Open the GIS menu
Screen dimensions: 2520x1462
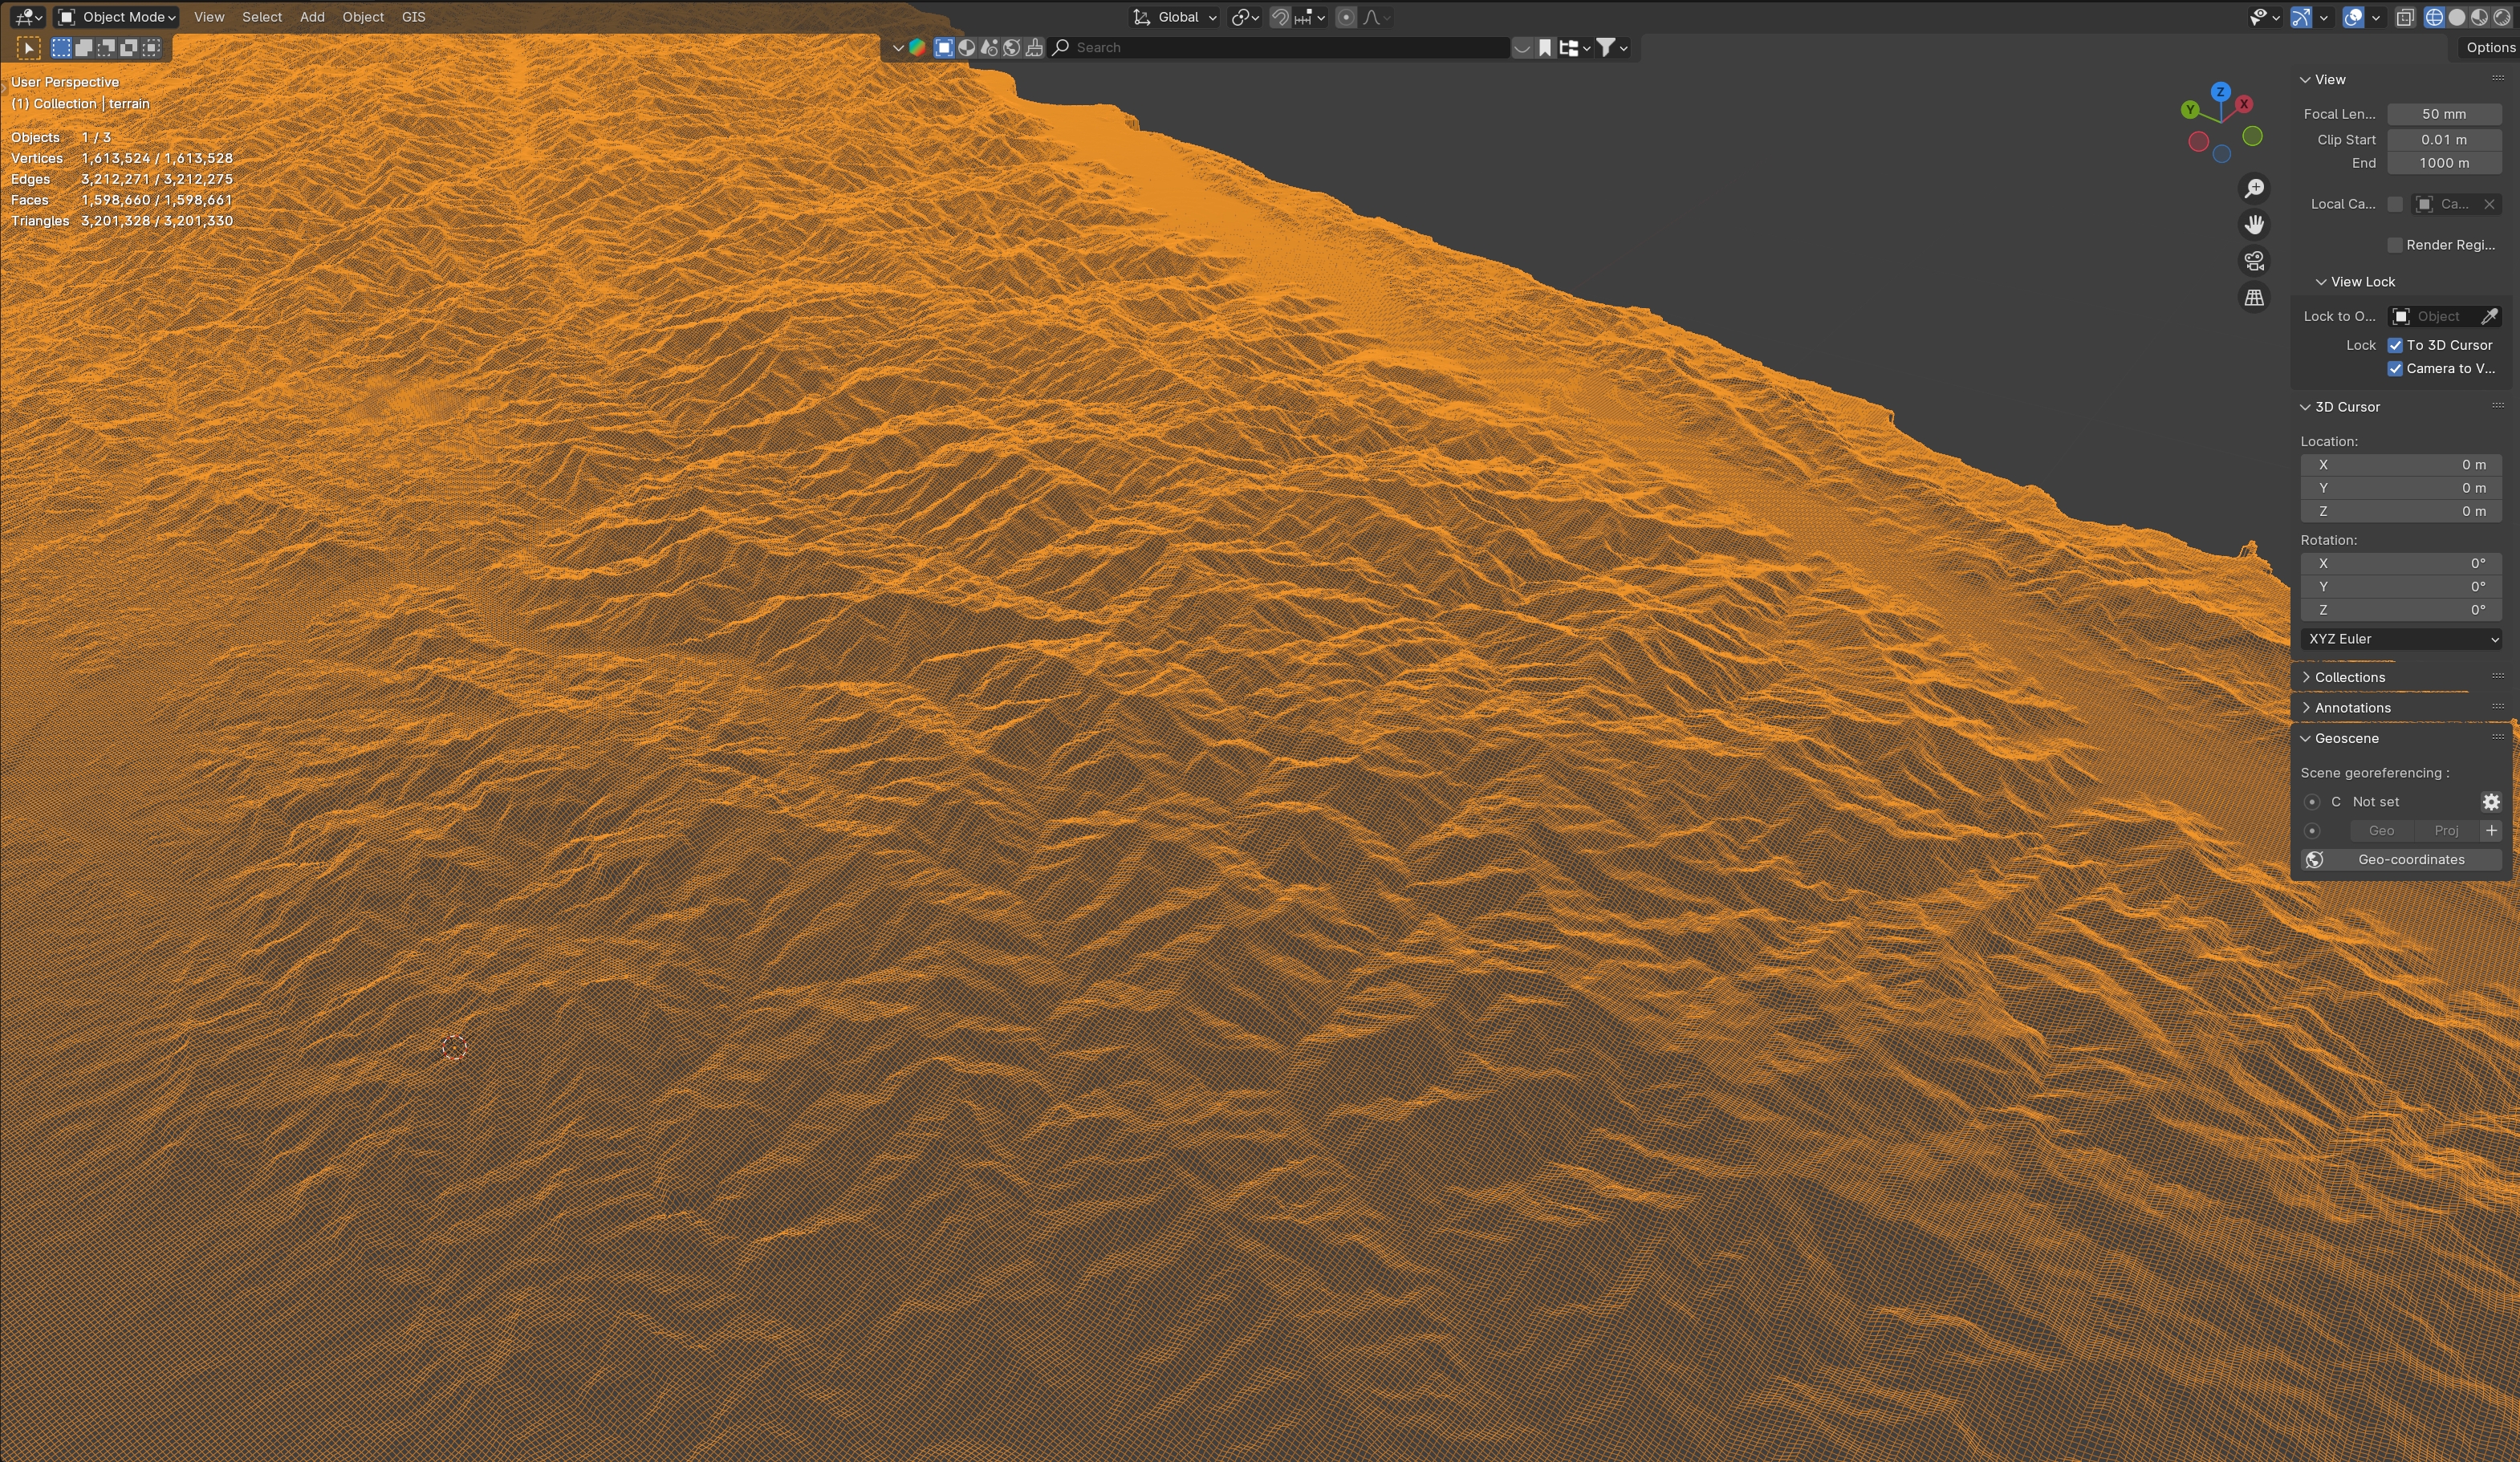(413, 17)
